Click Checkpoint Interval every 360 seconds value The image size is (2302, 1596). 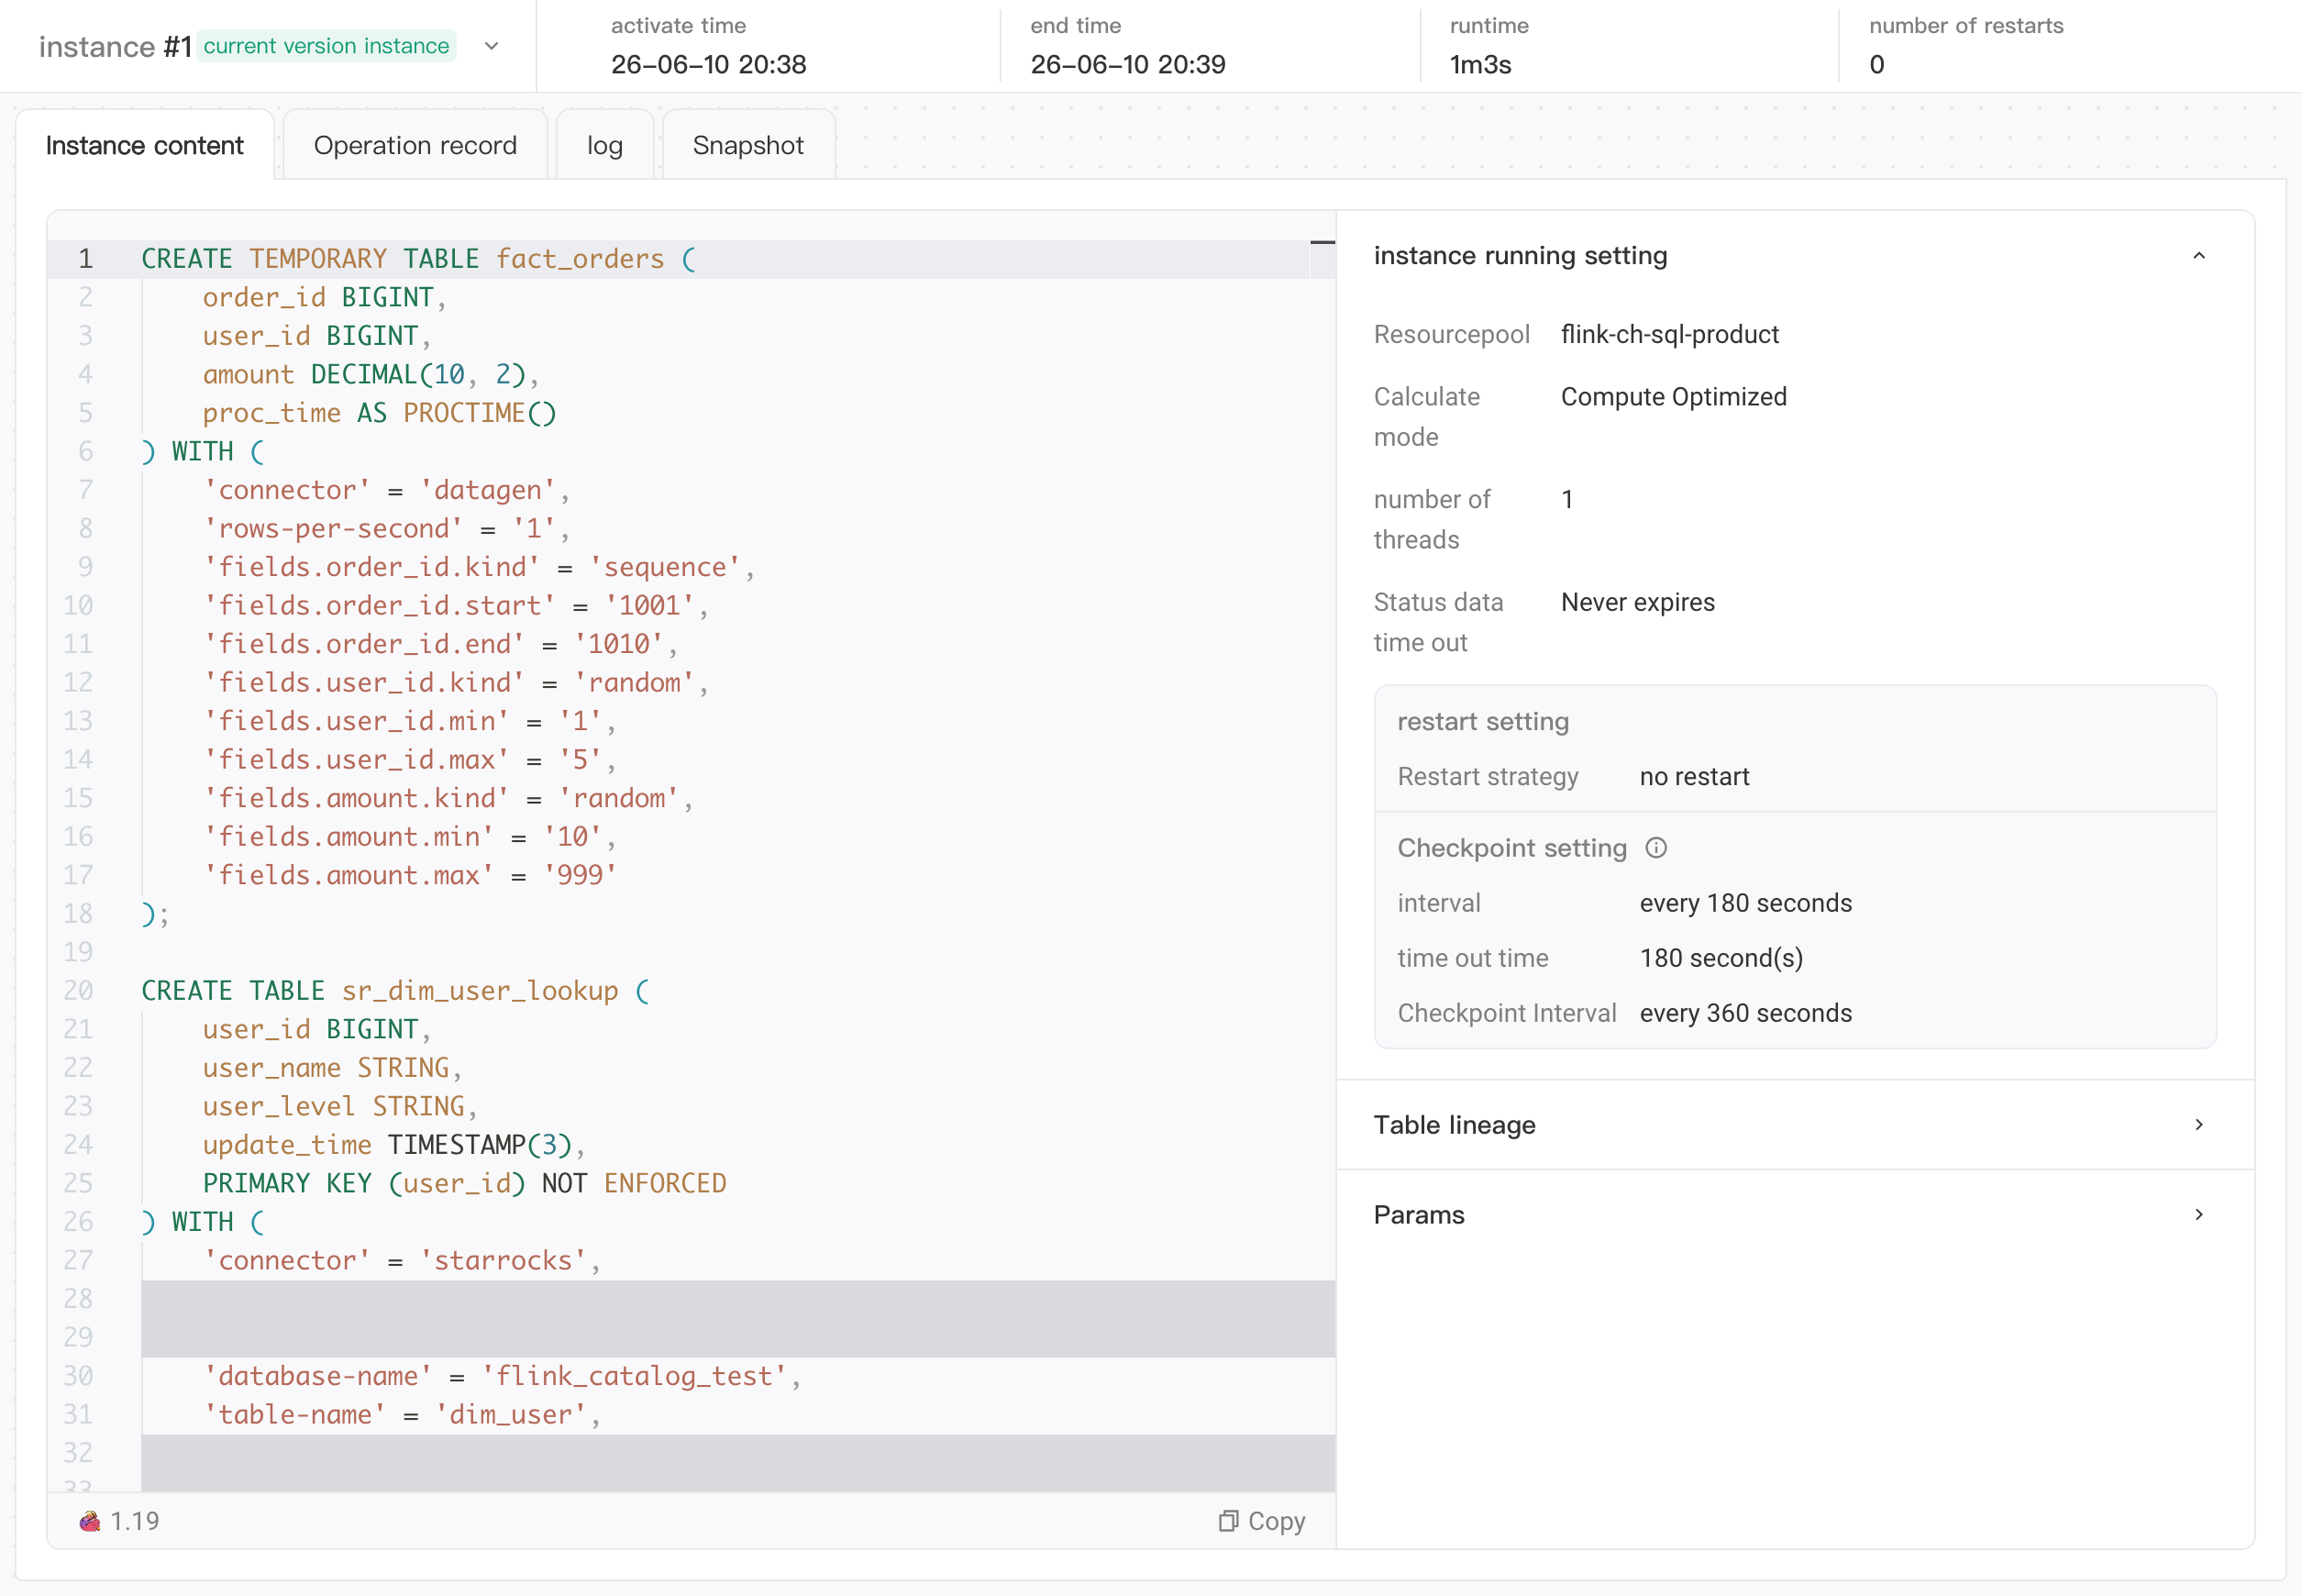pyautogui.click(x=1745, y=1013)
